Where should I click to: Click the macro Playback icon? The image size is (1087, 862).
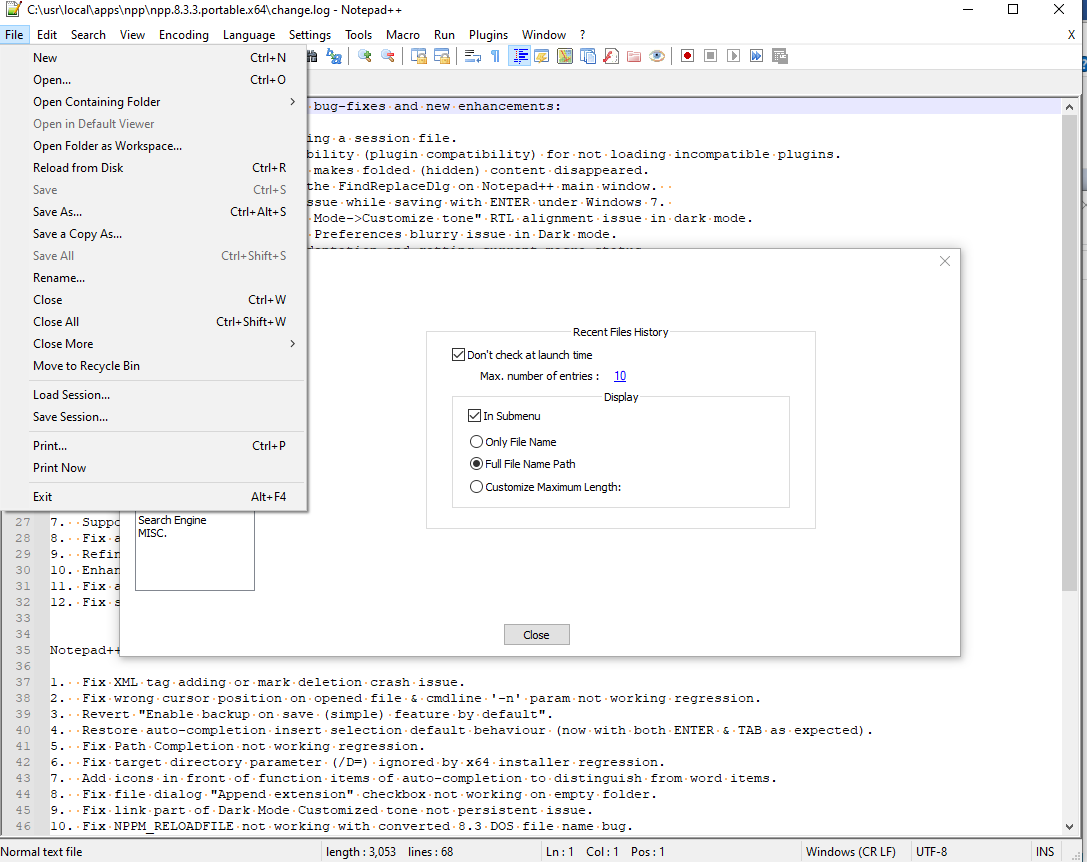[733, 56]
